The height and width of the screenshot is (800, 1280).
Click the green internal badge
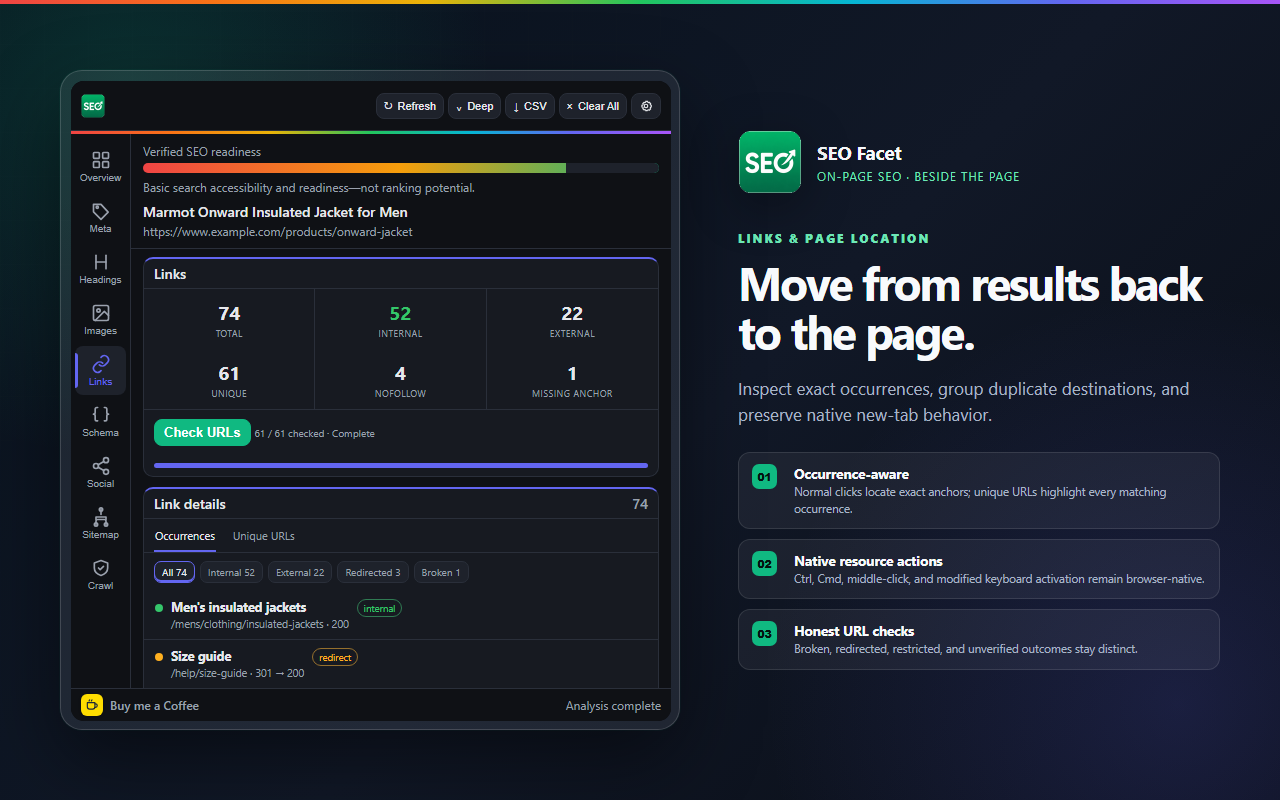(x=380, y=608)
